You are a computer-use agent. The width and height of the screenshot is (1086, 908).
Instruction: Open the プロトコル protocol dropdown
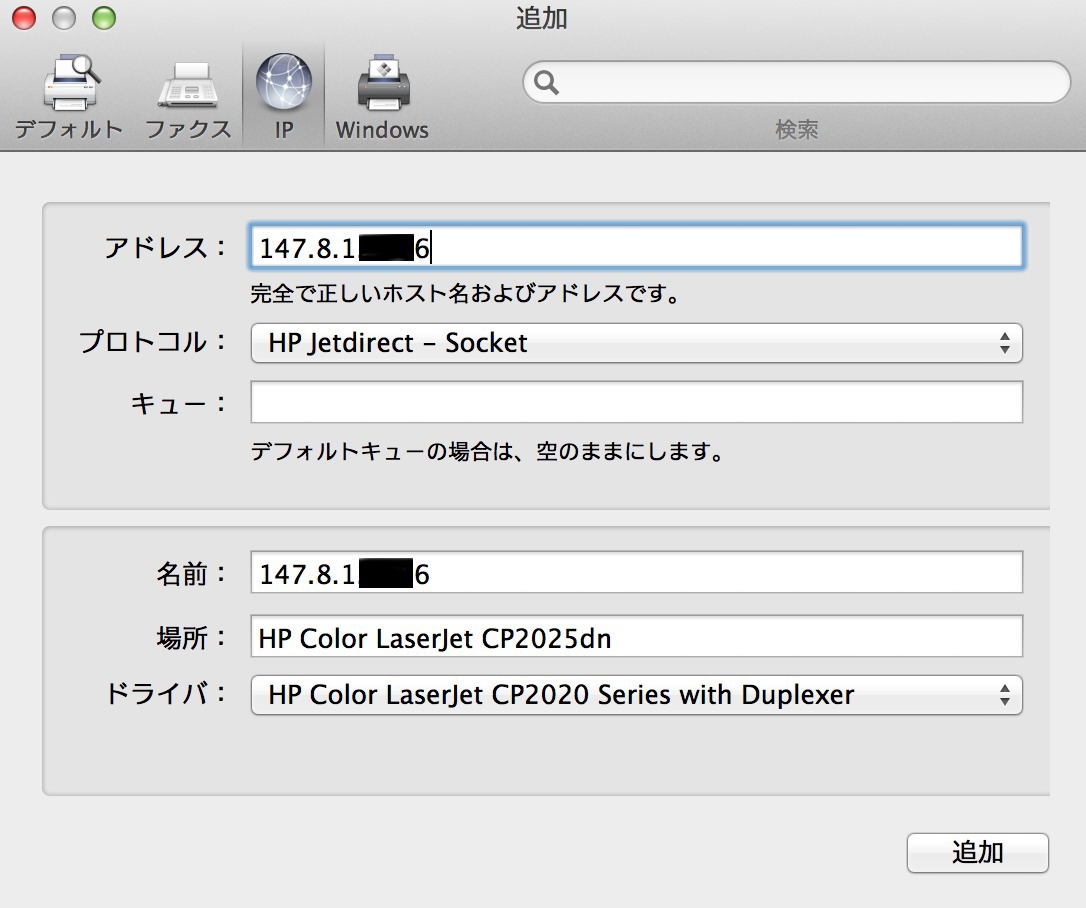point(637,343)
